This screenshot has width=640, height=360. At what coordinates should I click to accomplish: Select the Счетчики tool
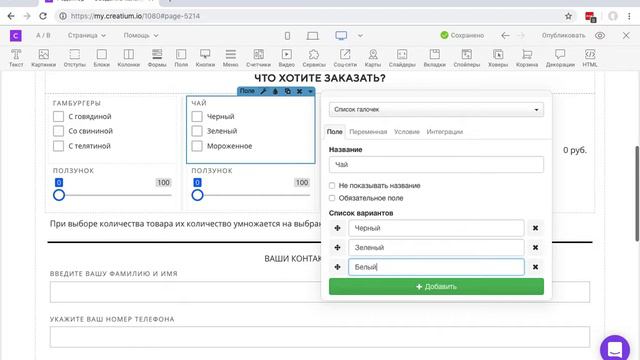[258, 58]
